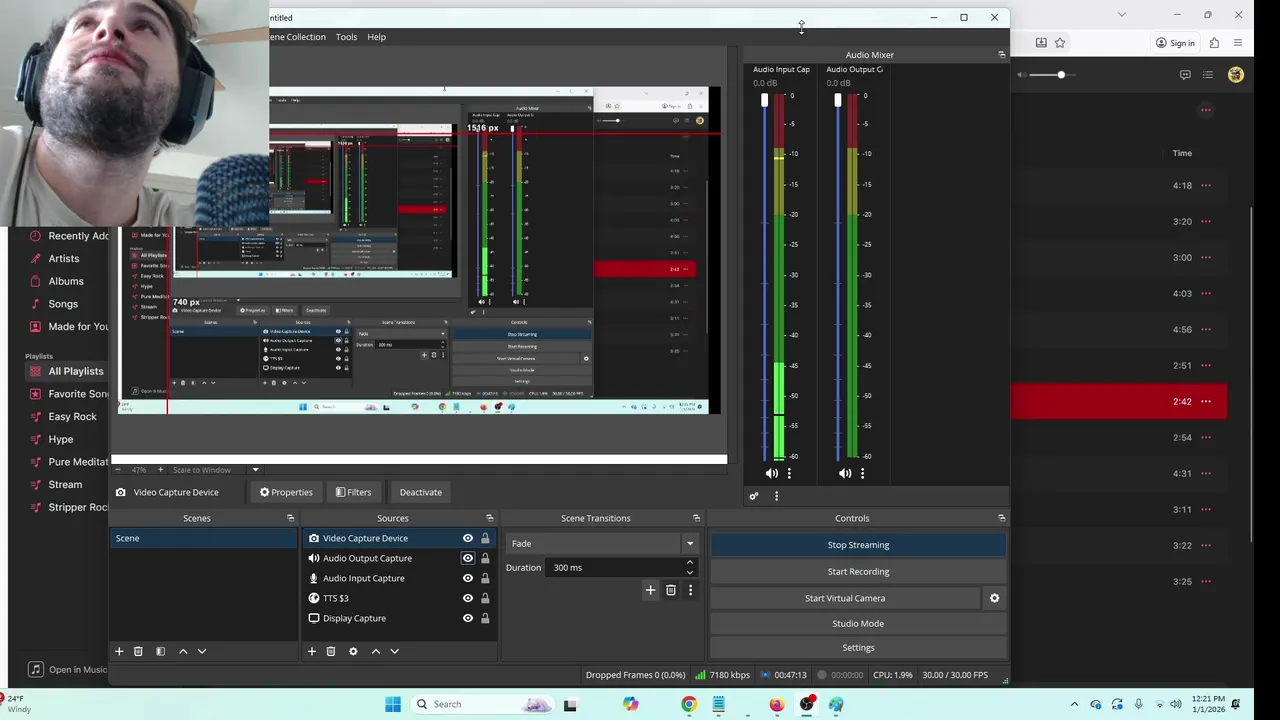
Task: Remove selected source with trash icon
Action: click(331, 651)
